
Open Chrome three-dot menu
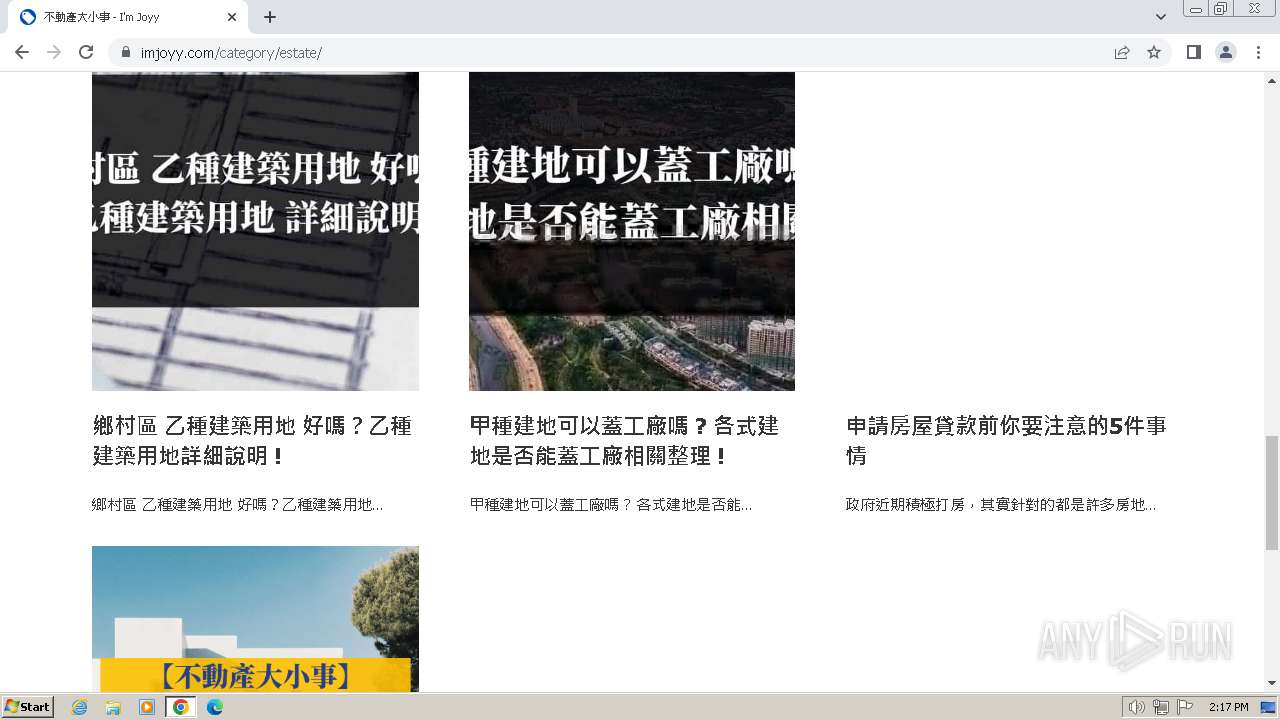[1258, 52]
